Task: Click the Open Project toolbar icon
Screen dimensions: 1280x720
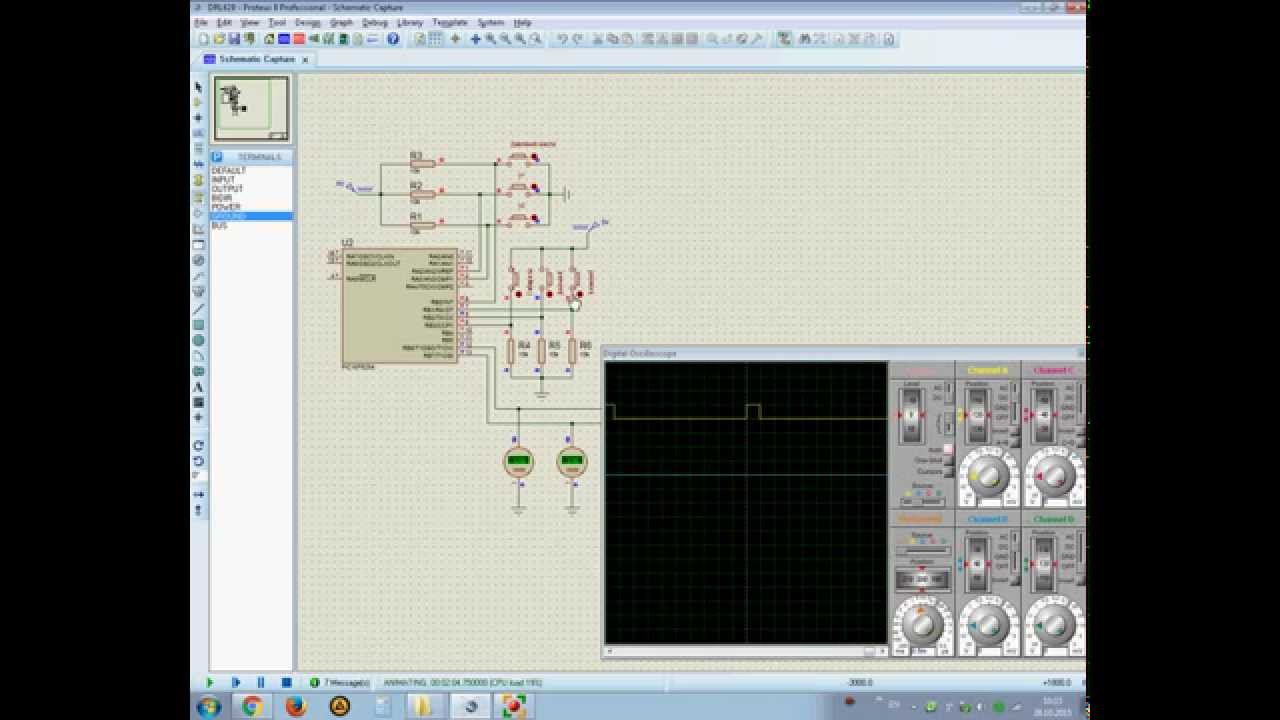Action: (x=219, y=39)
